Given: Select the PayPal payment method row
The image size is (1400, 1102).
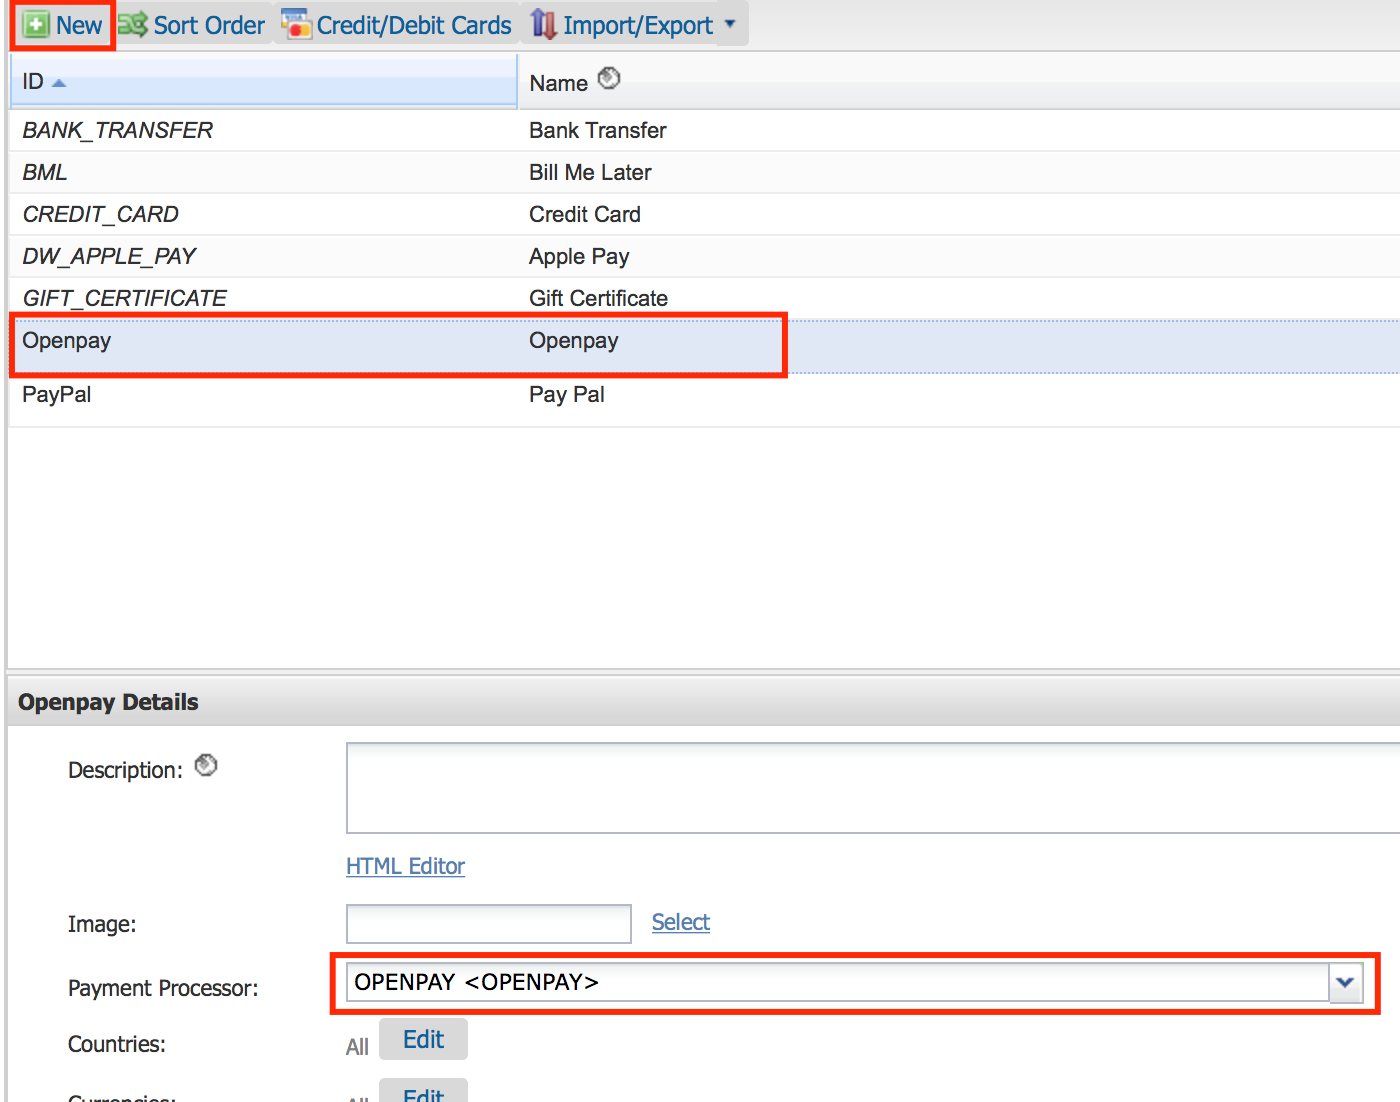Looking at the screenshot, I should (x=57, y=395).
